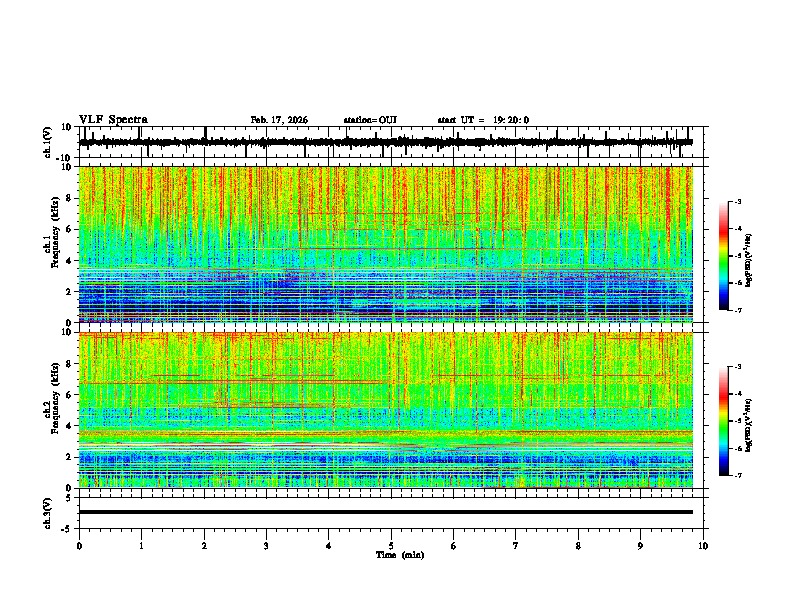The width and height of the screenshot is (792, 612).
Task: Click the ch.1(V) waveform axis label
Action: tap(48, 142)
